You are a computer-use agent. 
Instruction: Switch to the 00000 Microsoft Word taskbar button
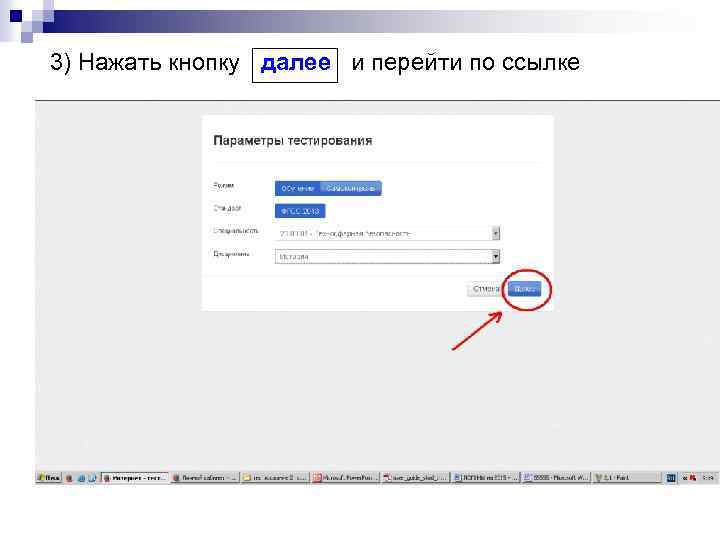click(556, 478)
